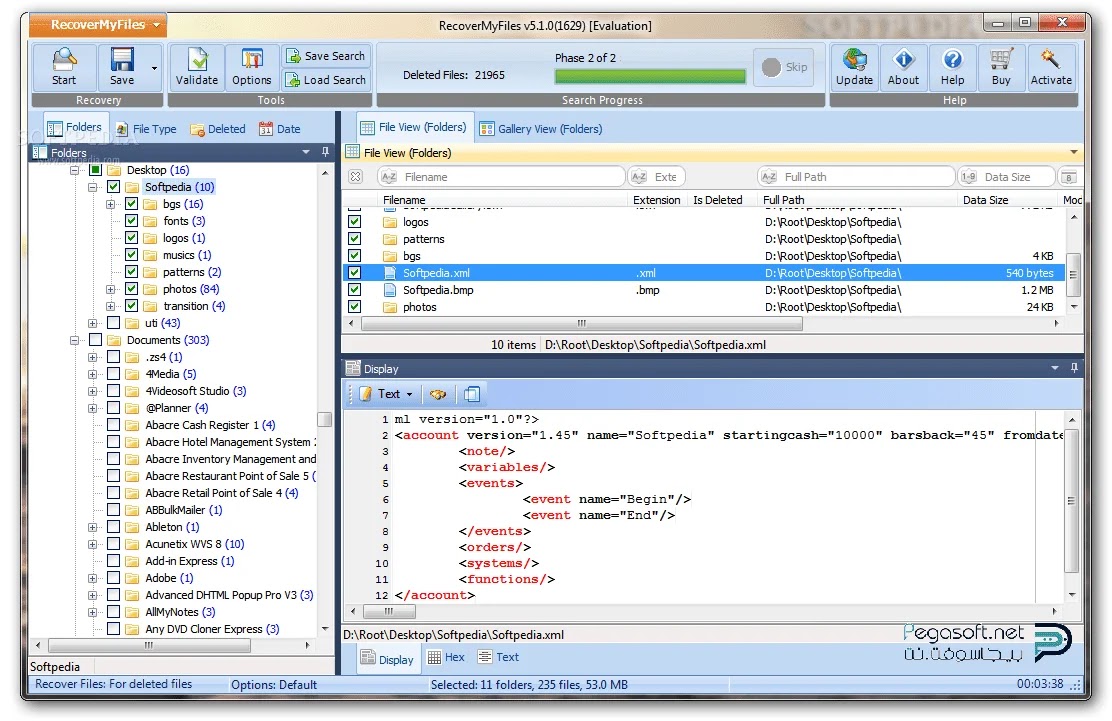Image resolution: width=1112 pixels, height=721 pixels.
Task: Open the Save button dropdown arrow
Action: pos(155,68)
